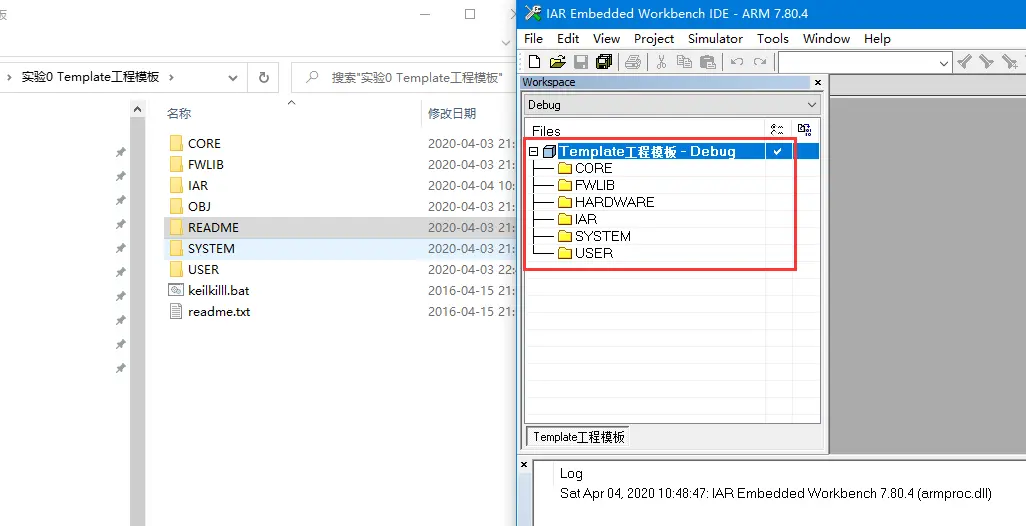Open the Project menu
Viewport: 1026px width, 526px height.
tap(654, 39)
